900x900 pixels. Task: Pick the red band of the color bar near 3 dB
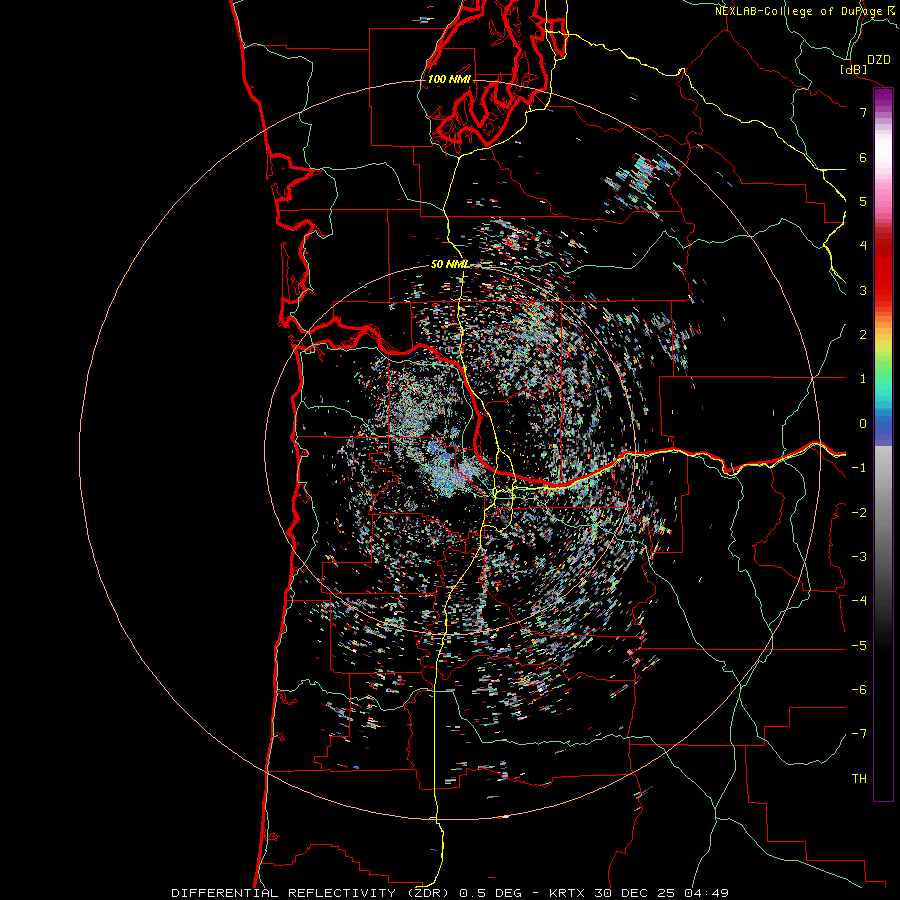point(883,281)
